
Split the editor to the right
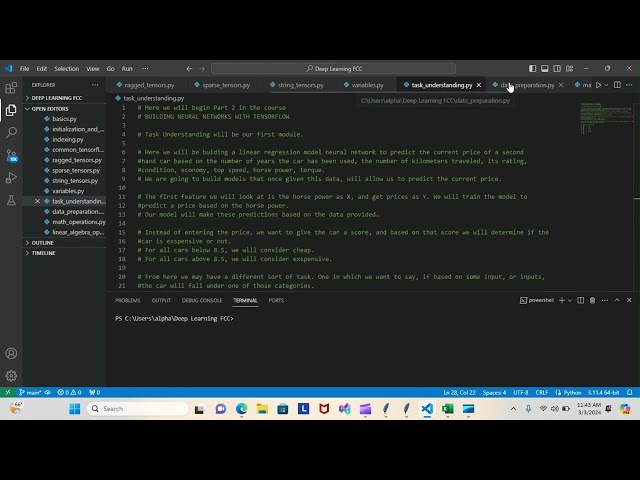[617, 85]
